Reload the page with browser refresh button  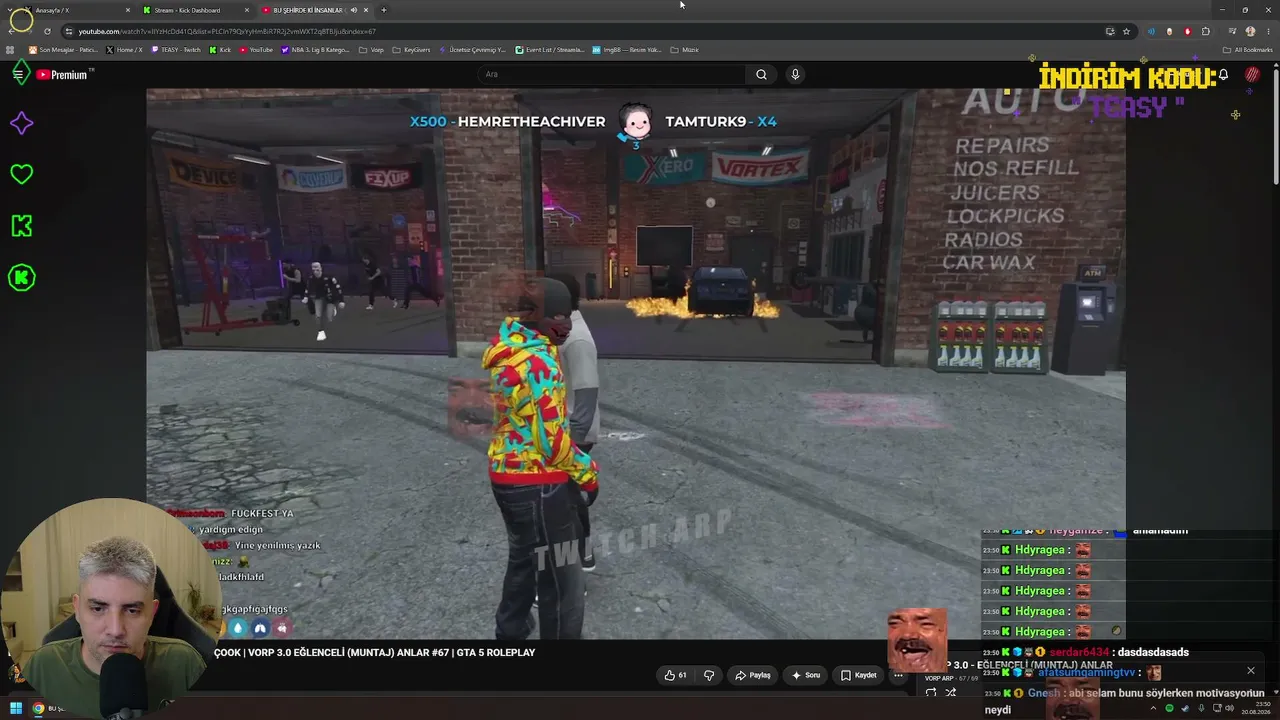[47, 31]
